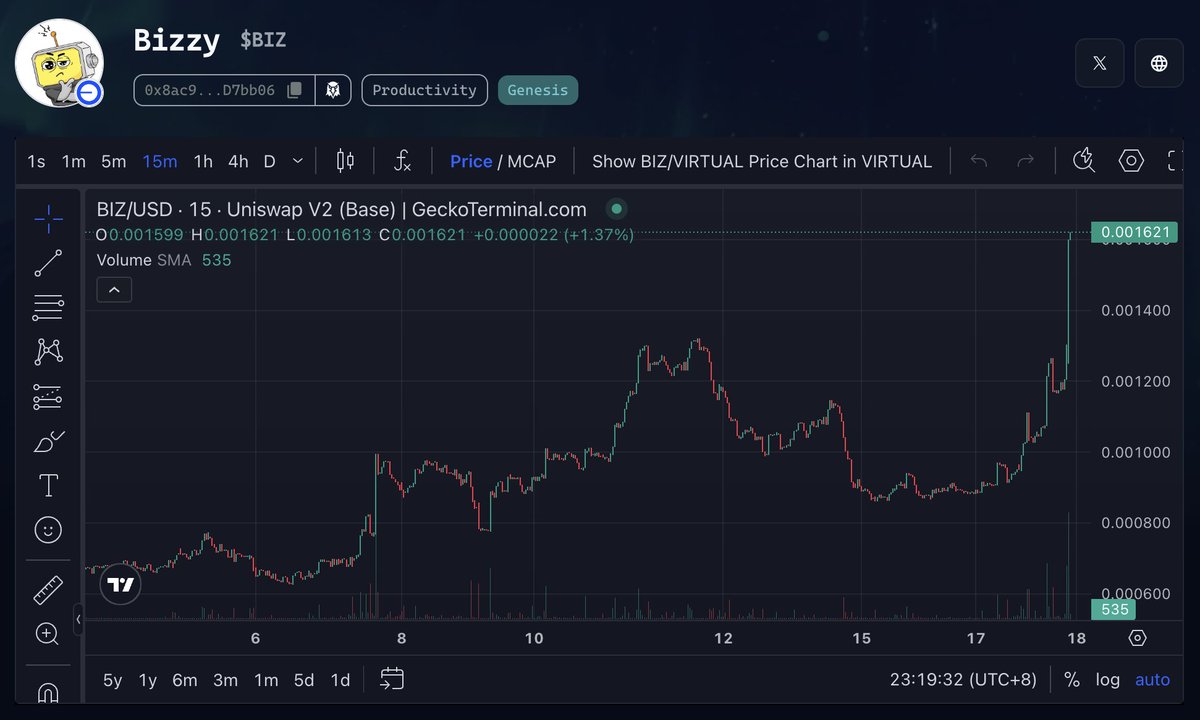
Task: Copy the contract address 0x8ac9...D7bb06
Action: click(294, 90)
